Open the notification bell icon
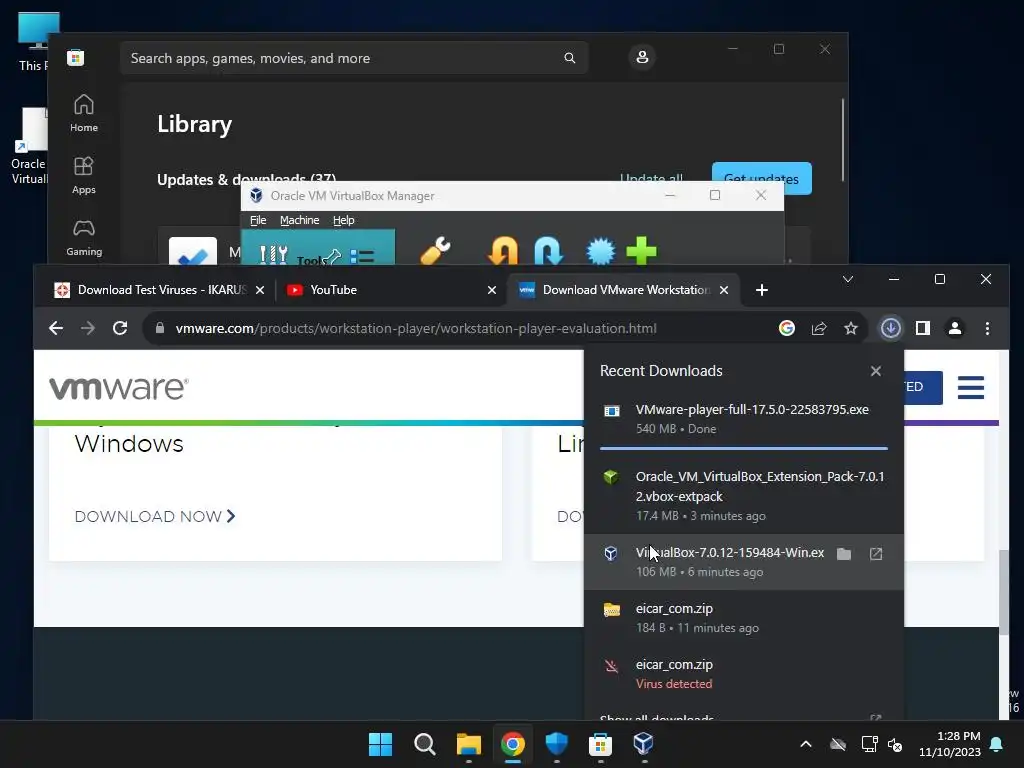Viewport: 1024px width, 768px height. point(997,744)
